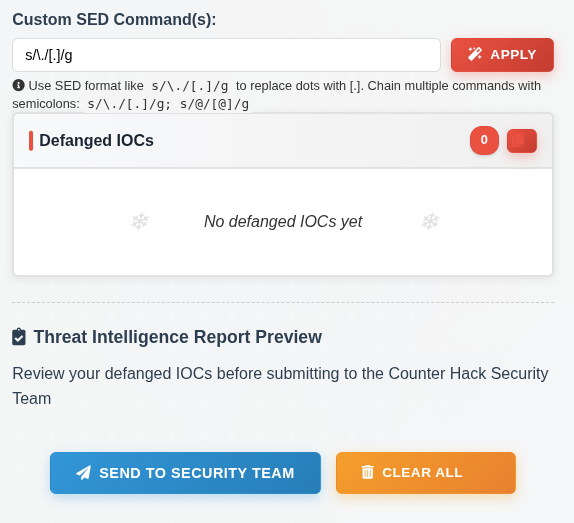This screenshot has width=574, height=523.
Task: Click the inline s/\./[.]/g example code
Action: [x=190, y=86]
